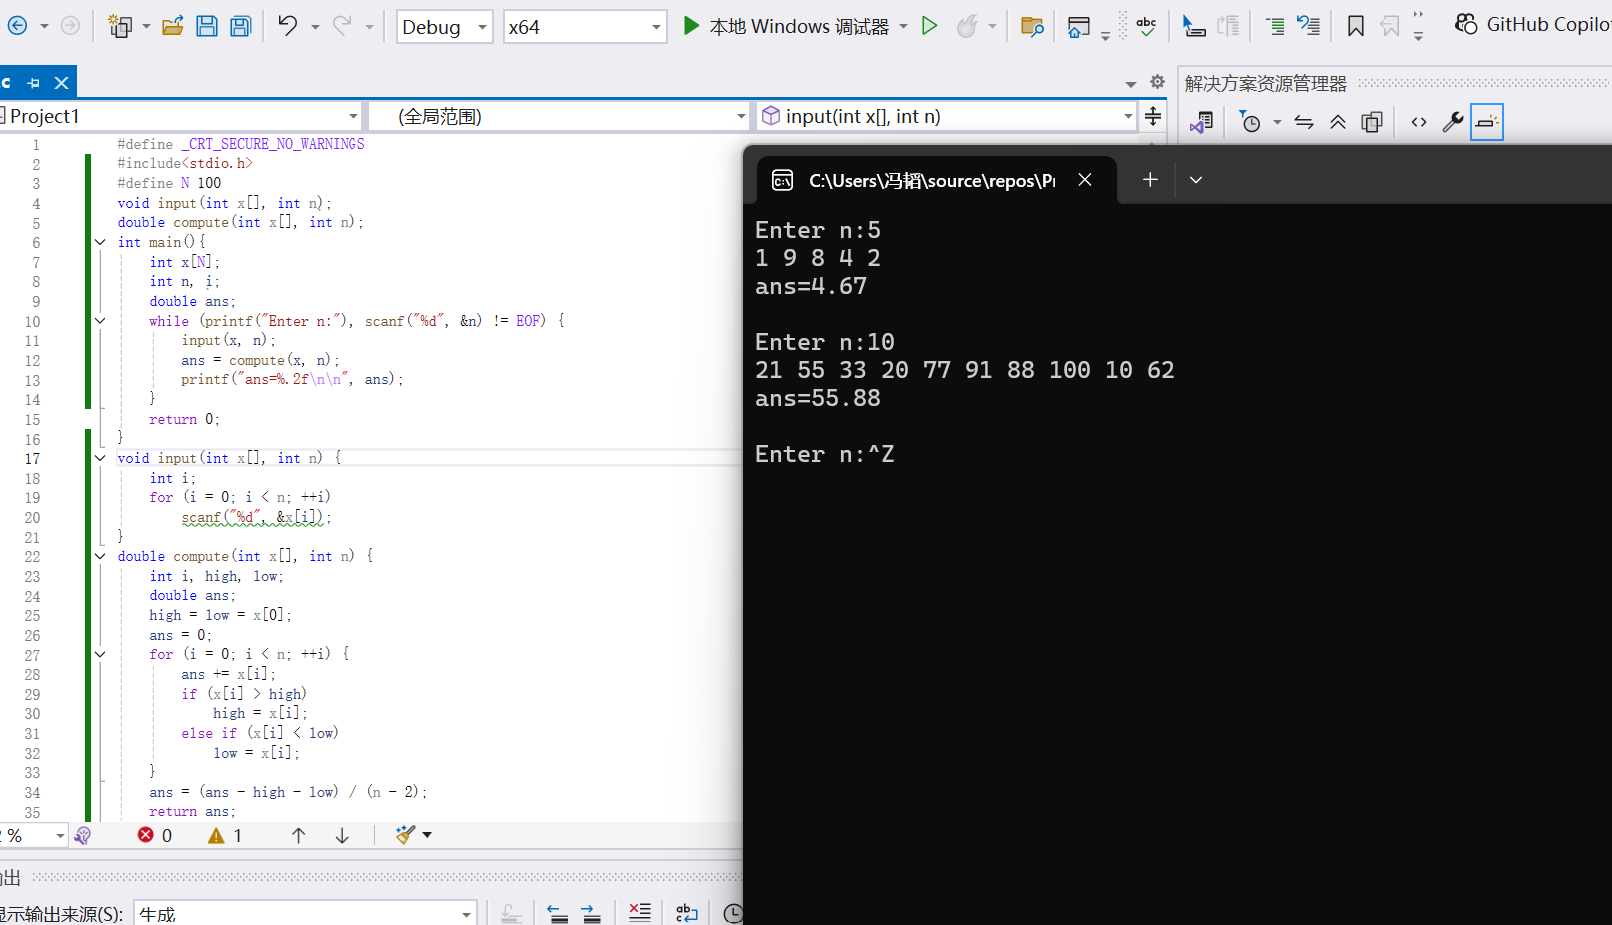Image resolution: width=1612 pixels, height=925 pixels.
Task: Collapse the compute function fold at line 22
Action: point(100,556)
